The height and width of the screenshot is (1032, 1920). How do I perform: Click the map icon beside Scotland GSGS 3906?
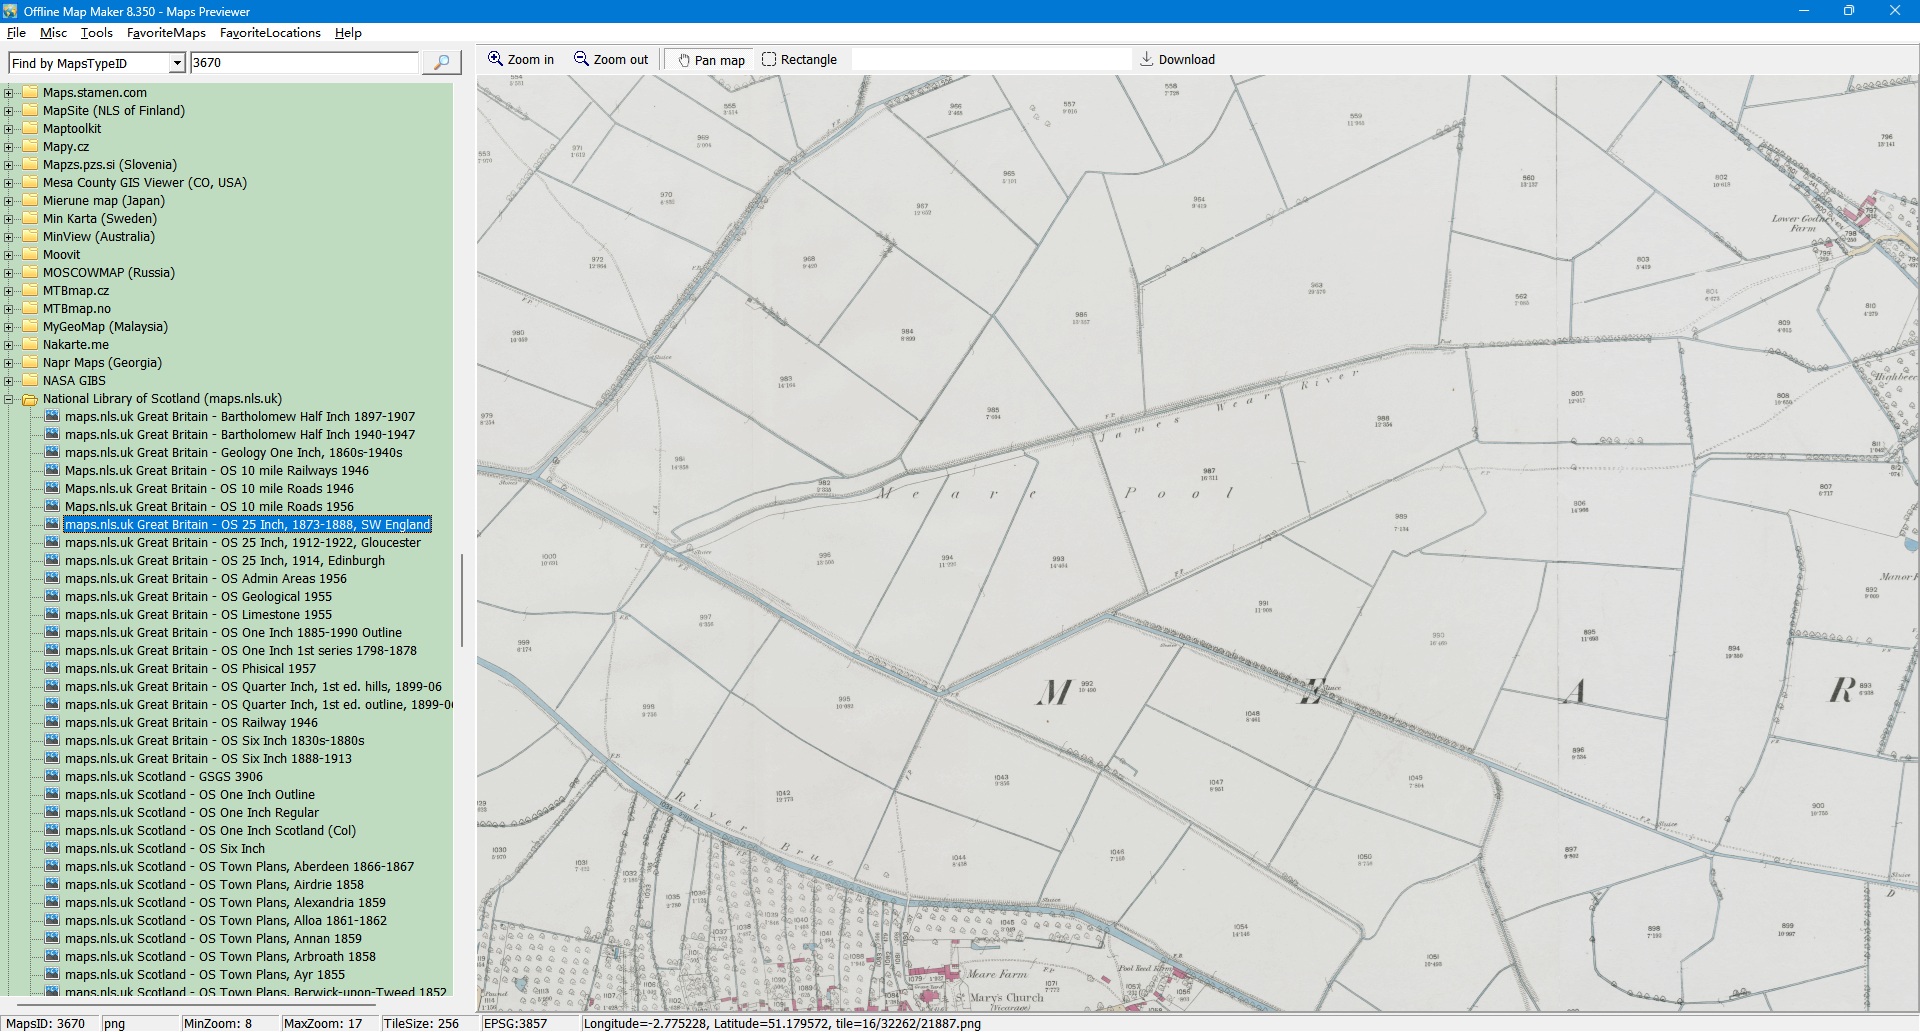52,777
